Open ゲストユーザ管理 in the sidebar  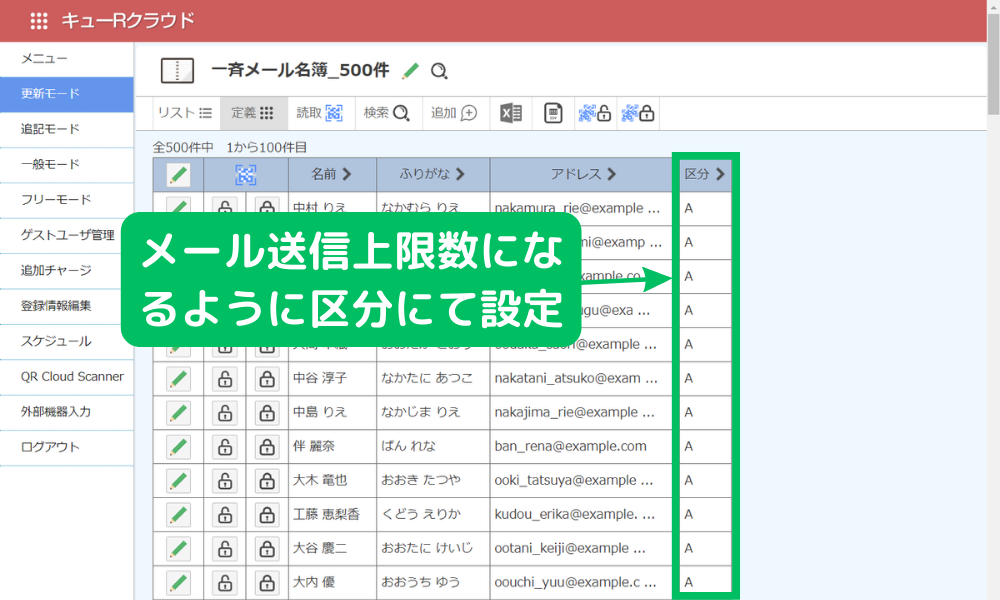point(66,235)
